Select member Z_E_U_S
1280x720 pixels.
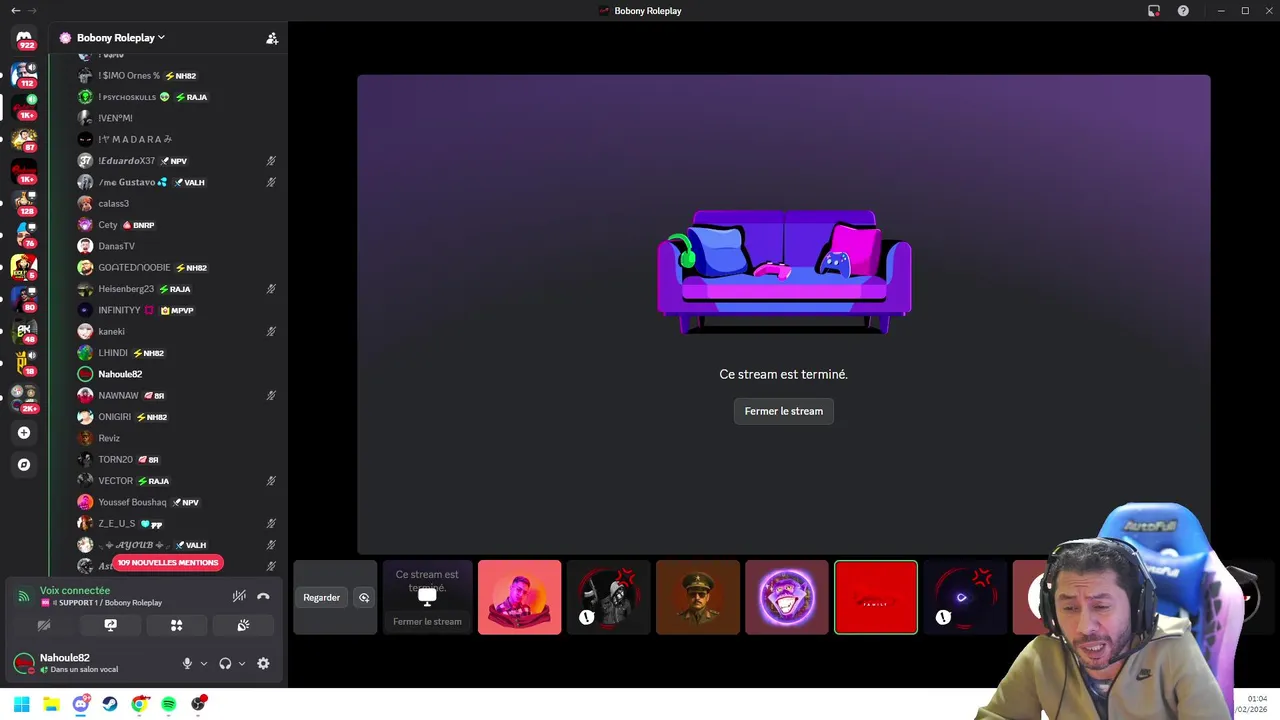point(116,523)
